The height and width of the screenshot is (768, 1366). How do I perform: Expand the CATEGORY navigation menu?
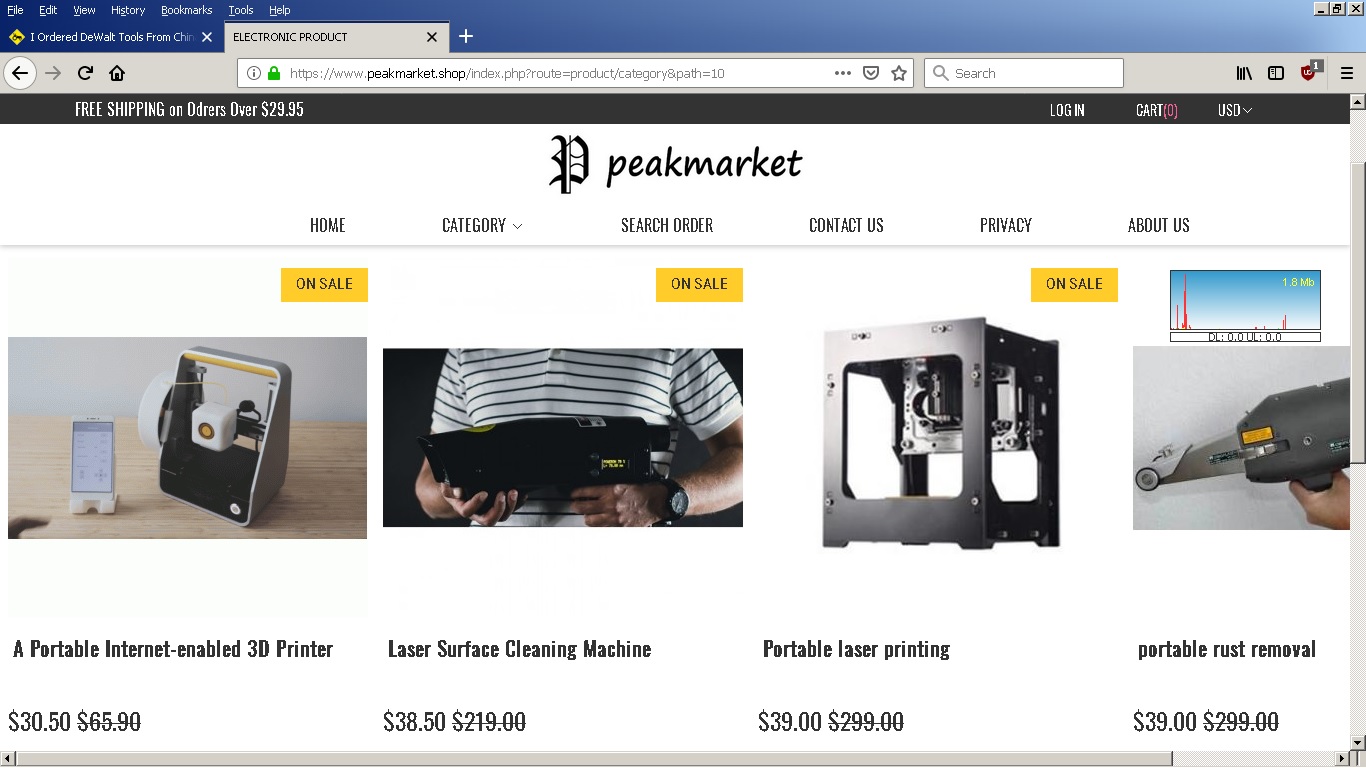click(482, 225)
